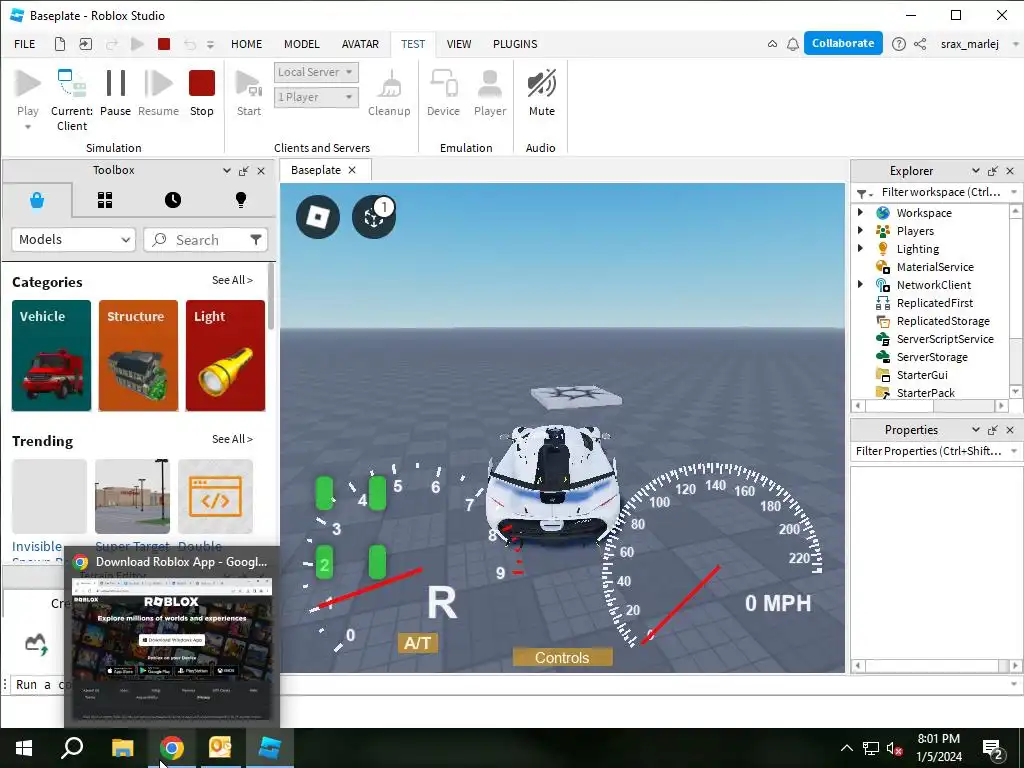Select StarterGui in Explorer
The width and height of the screenshot is (1024, 768).
[x=921, y=375]
